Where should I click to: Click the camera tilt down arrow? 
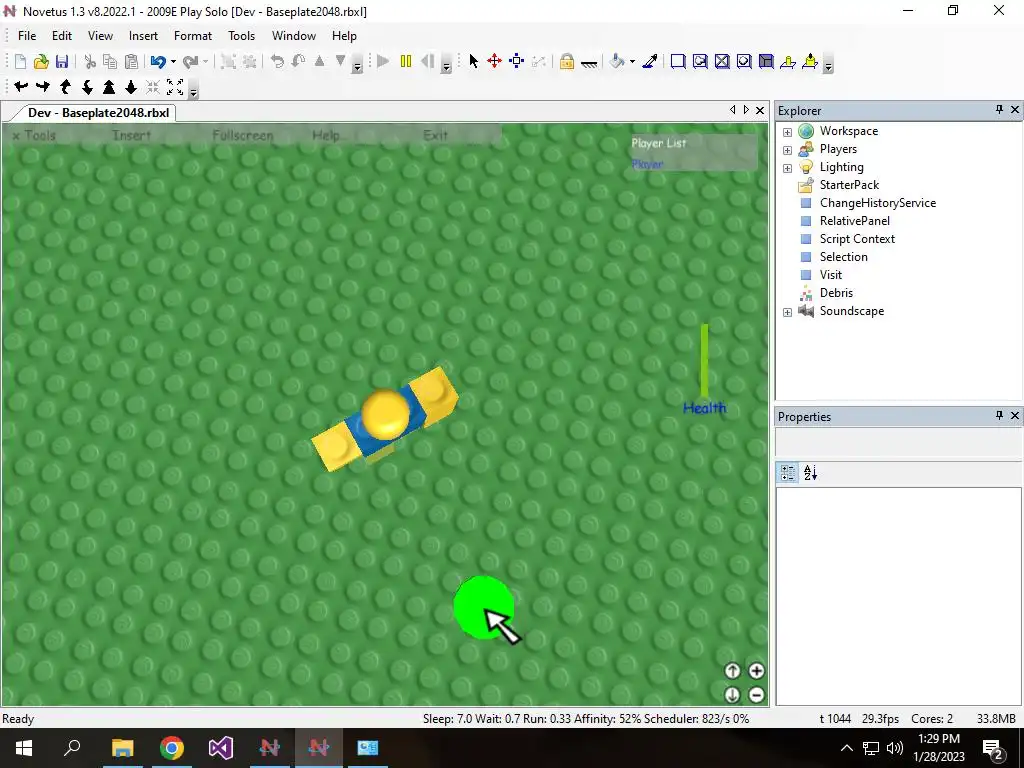pos(87,86)
